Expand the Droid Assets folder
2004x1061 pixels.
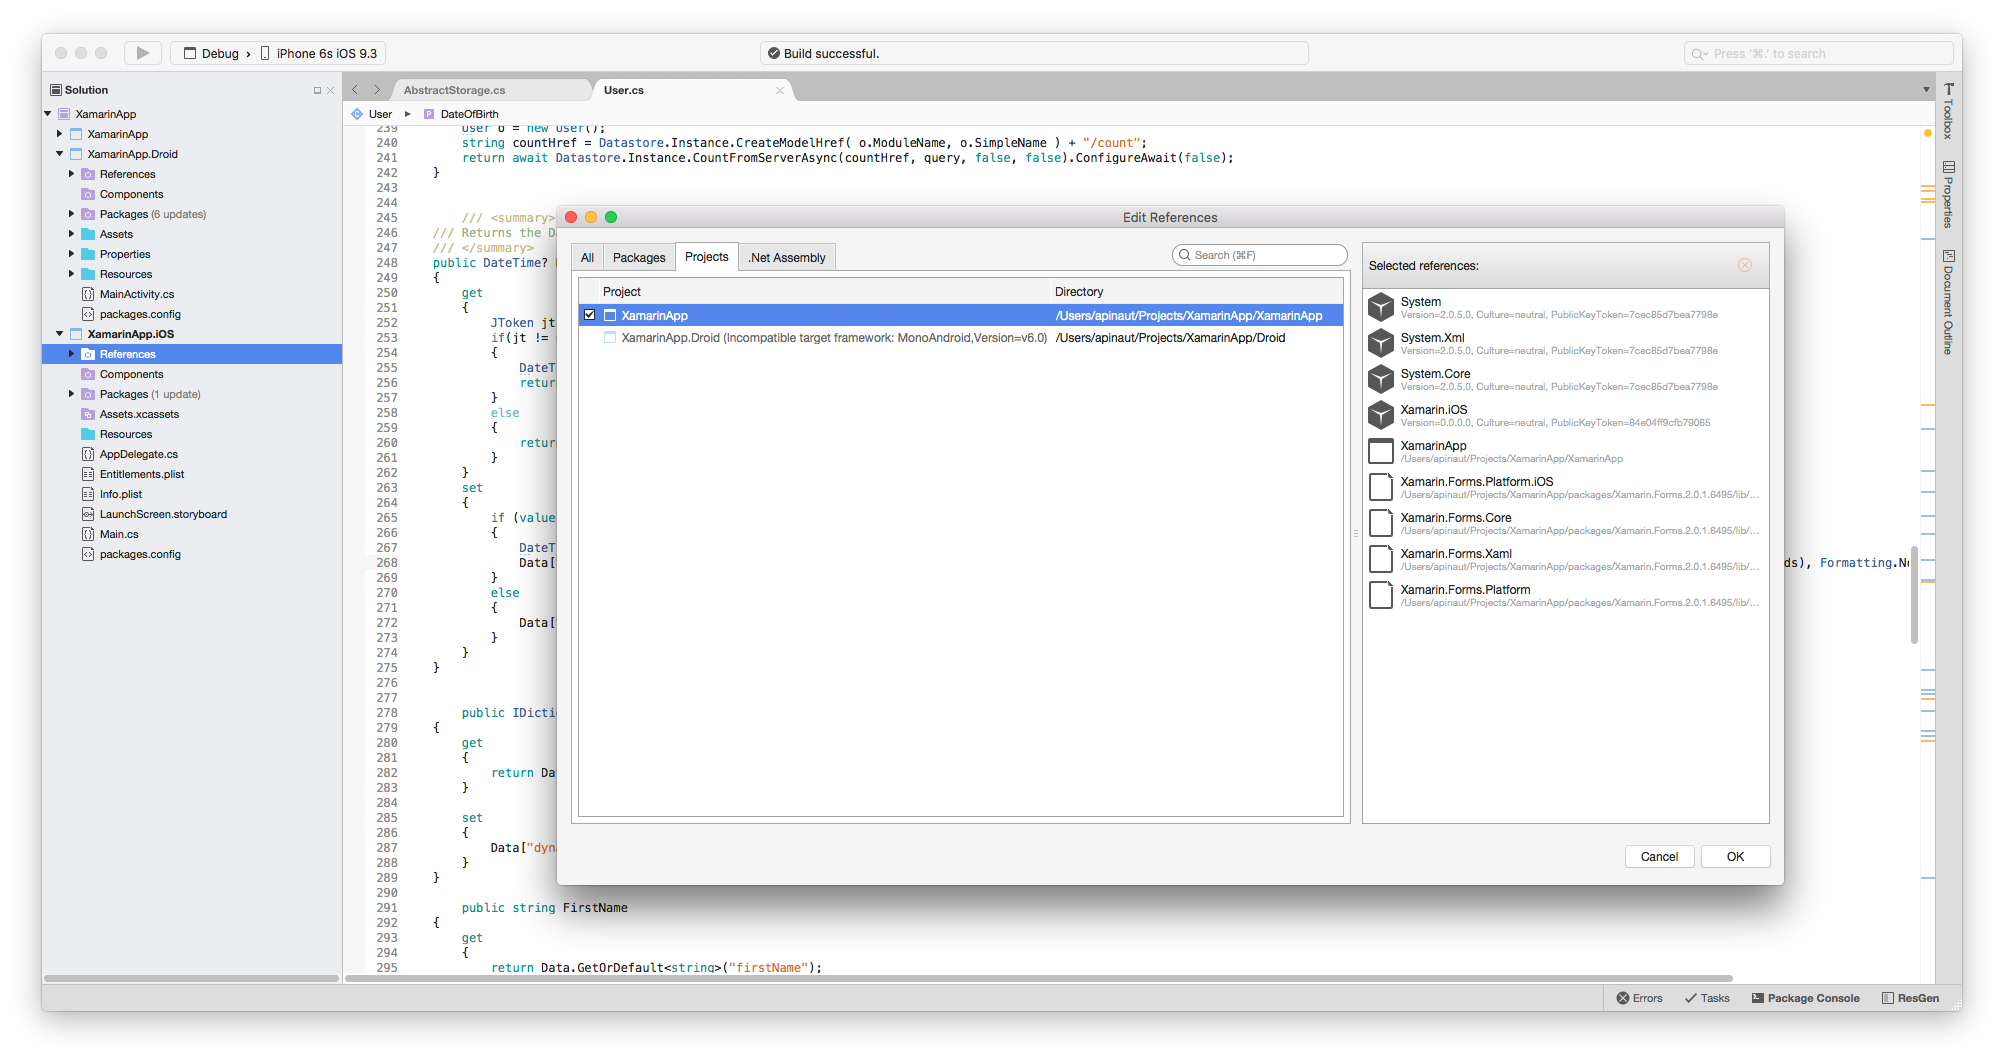[x=72, y=234]
